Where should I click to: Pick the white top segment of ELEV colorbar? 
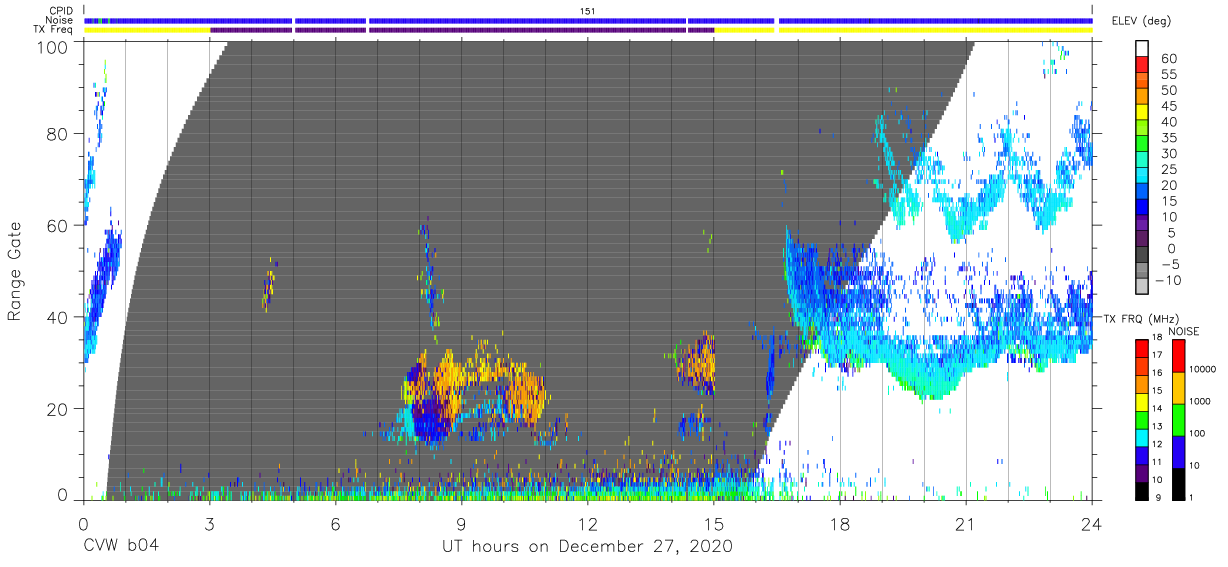point(1144,49)
